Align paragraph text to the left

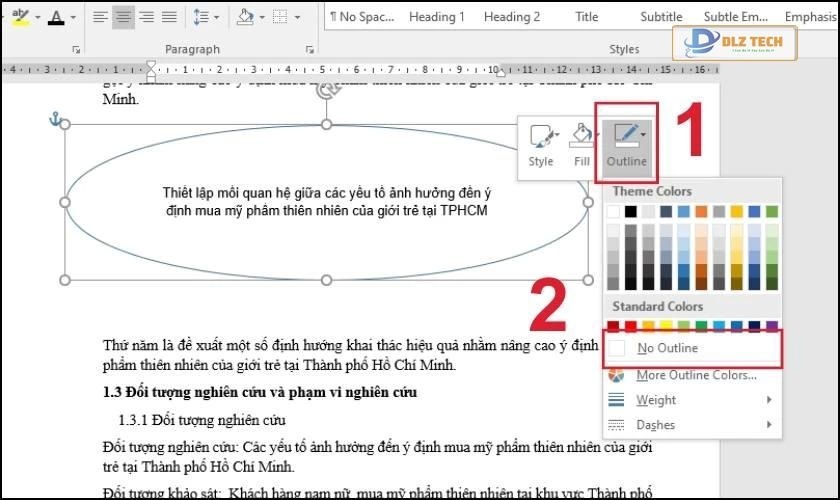(101, 17)
